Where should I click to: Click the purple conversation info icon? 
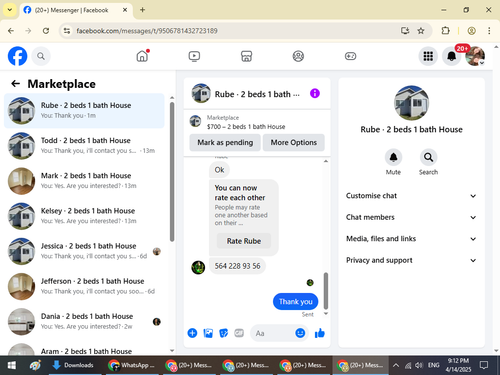pos(315,93)
